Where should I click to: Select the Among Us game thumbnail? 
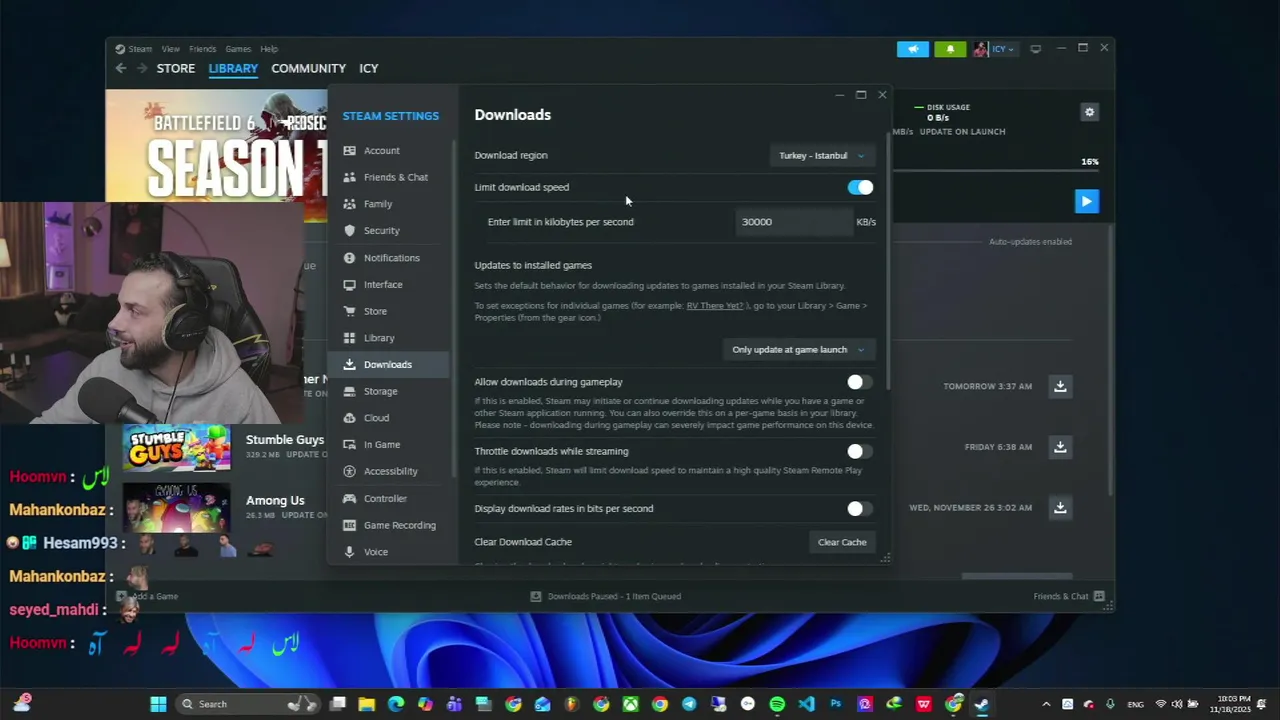point(177,508)
